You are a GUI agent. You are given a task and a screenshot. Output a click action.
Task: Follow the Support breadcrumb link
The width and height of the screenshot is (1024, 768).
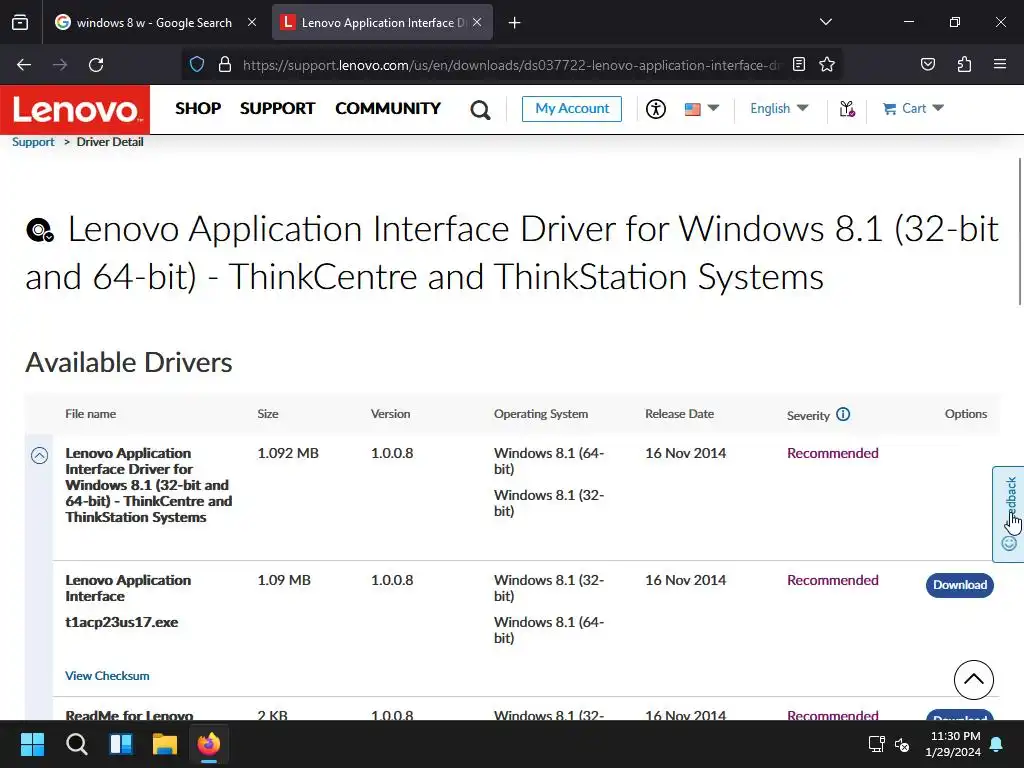tap(33, 142)
